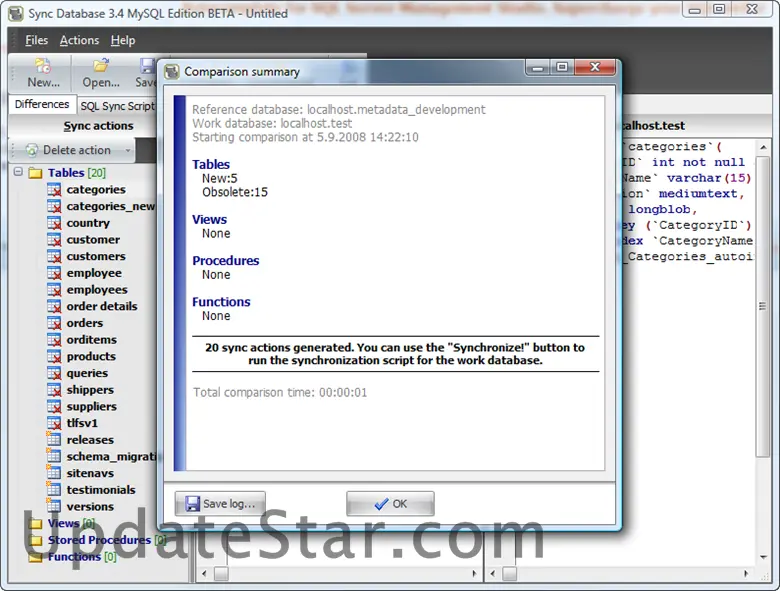This screenshot has width=780, height=591.
Task: Select the Stored Procedures tree node
Action: tap(99, 540)
